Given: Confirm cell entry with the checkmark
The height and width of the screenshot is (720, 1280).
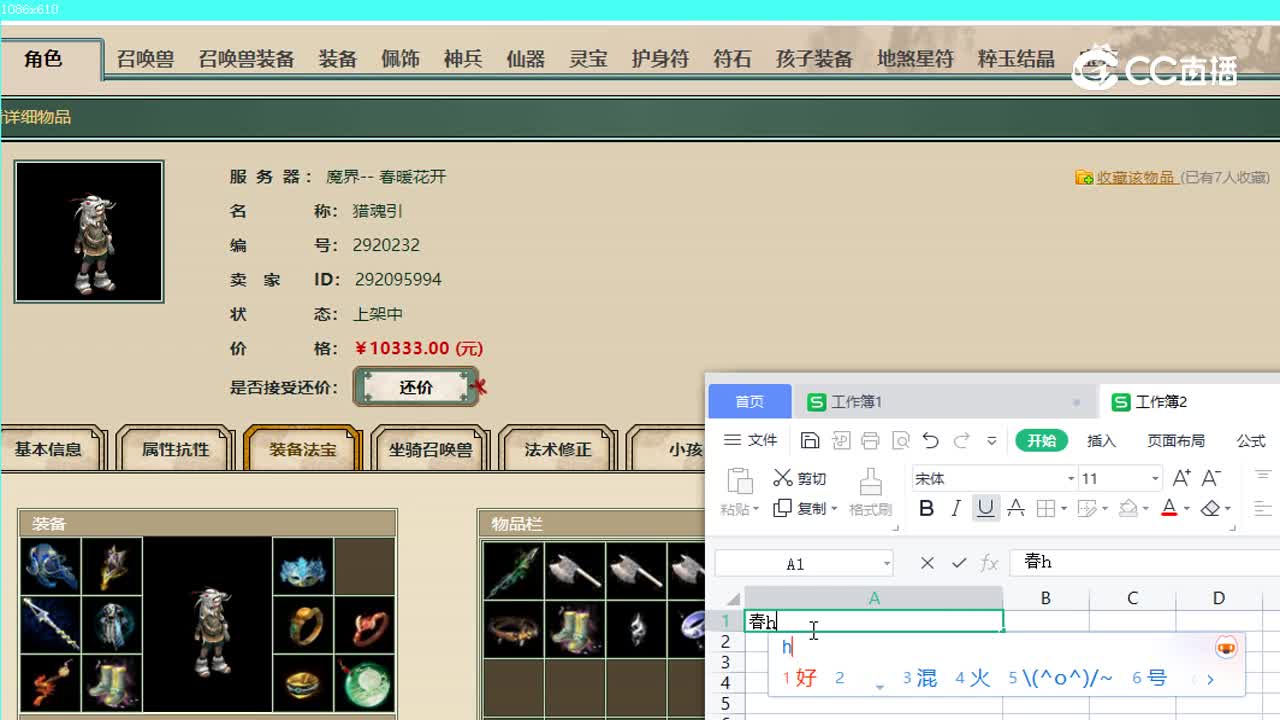Looking at the screenshot, I should point(959,563).
